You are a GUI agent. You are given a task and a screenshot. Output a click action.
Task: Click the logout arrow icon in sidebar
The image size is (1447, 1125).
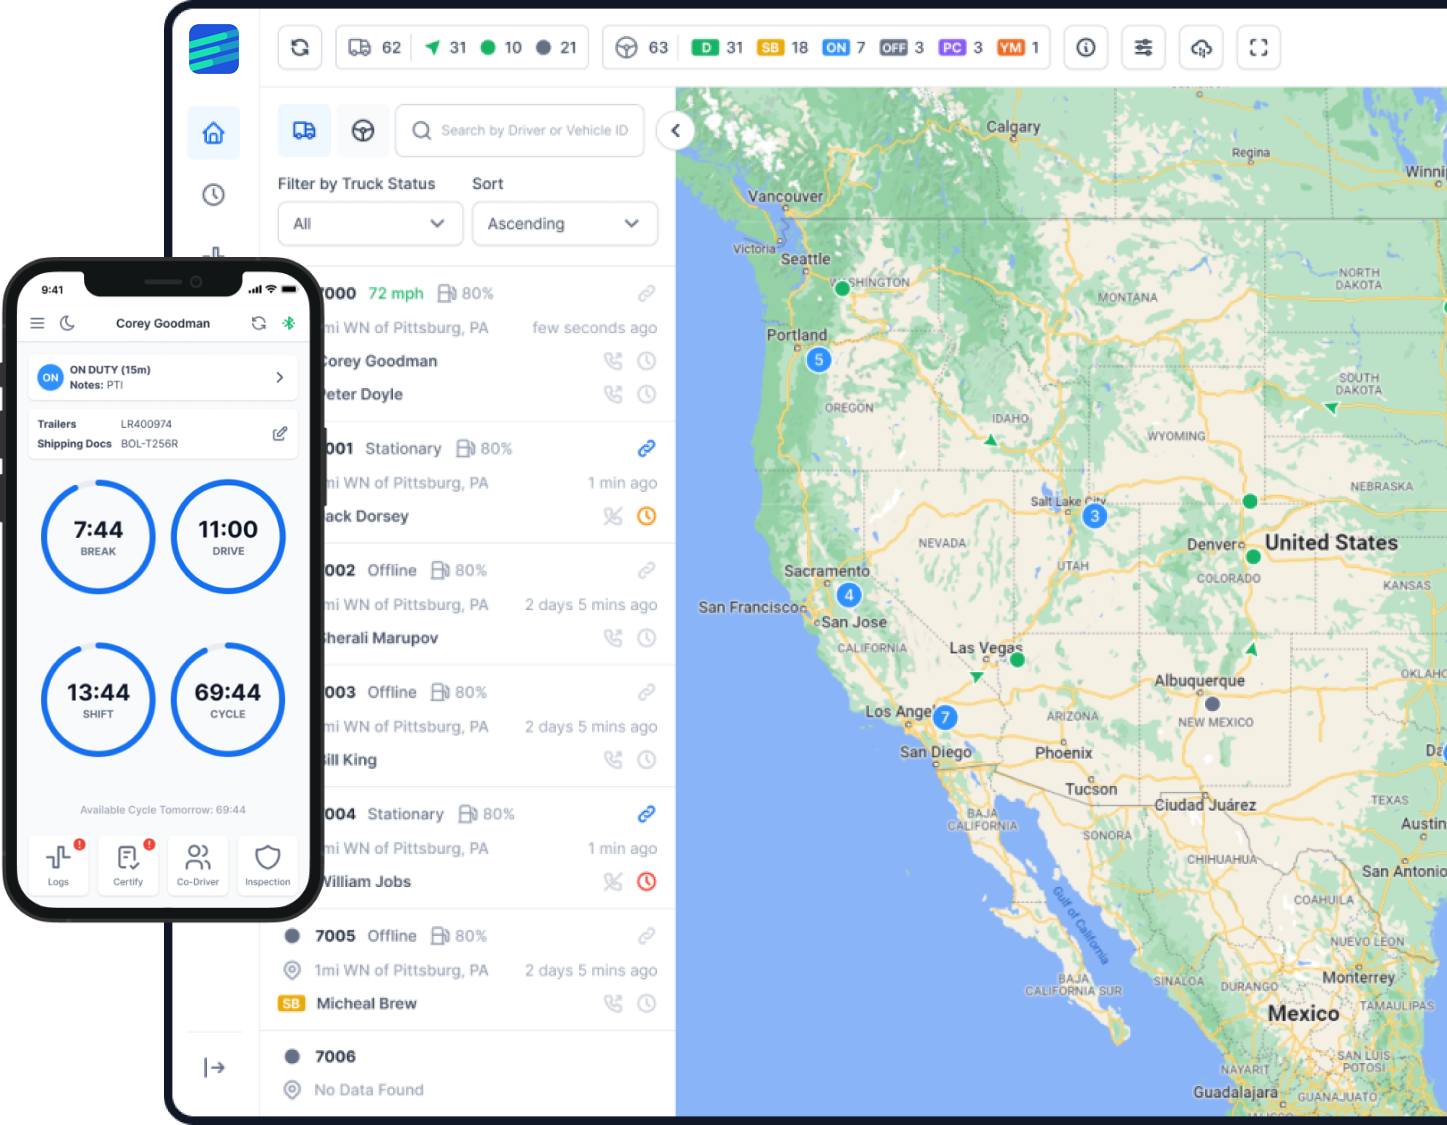click(214, 1068)
